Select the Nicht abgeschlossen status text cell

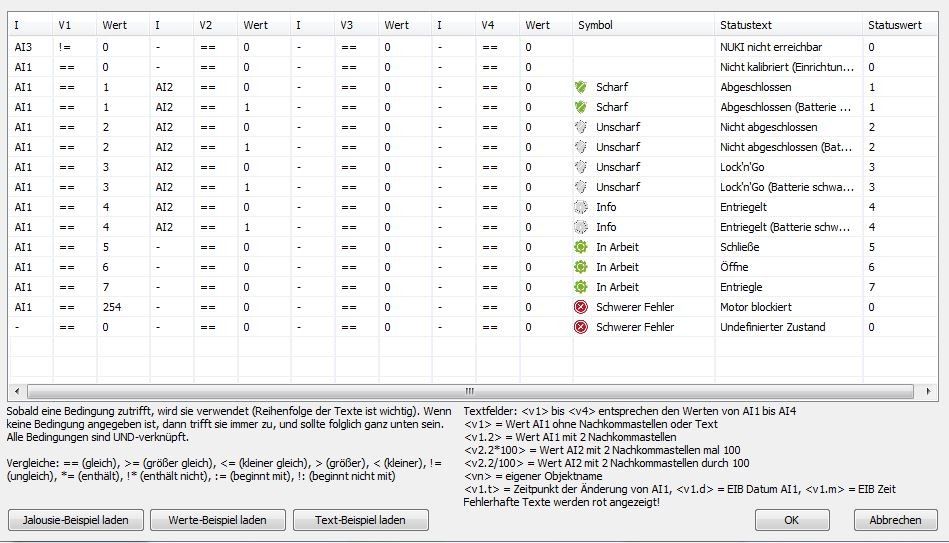769,127
